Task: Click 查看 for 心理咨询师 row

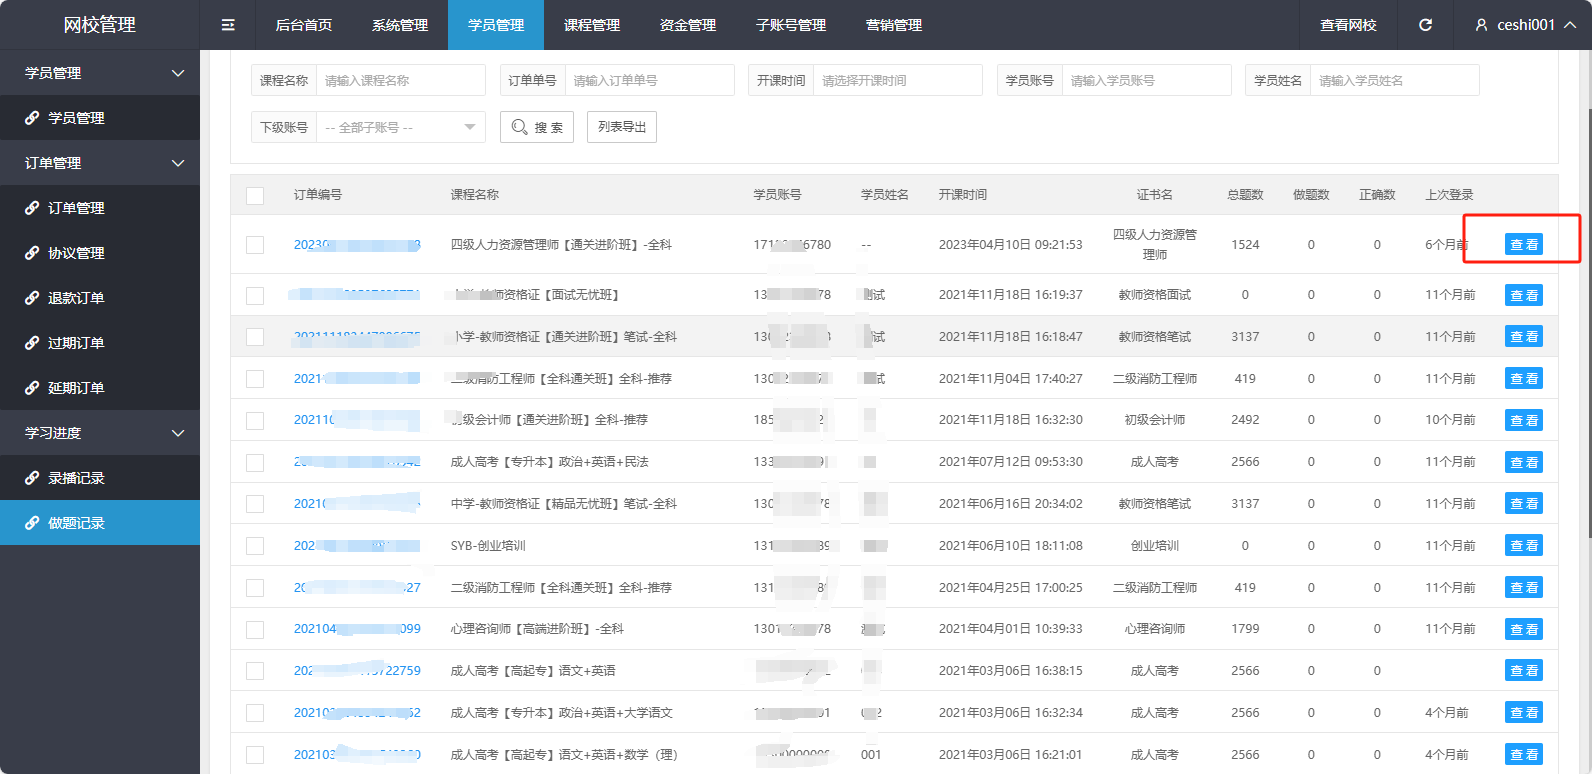Action: [1524, 629]
